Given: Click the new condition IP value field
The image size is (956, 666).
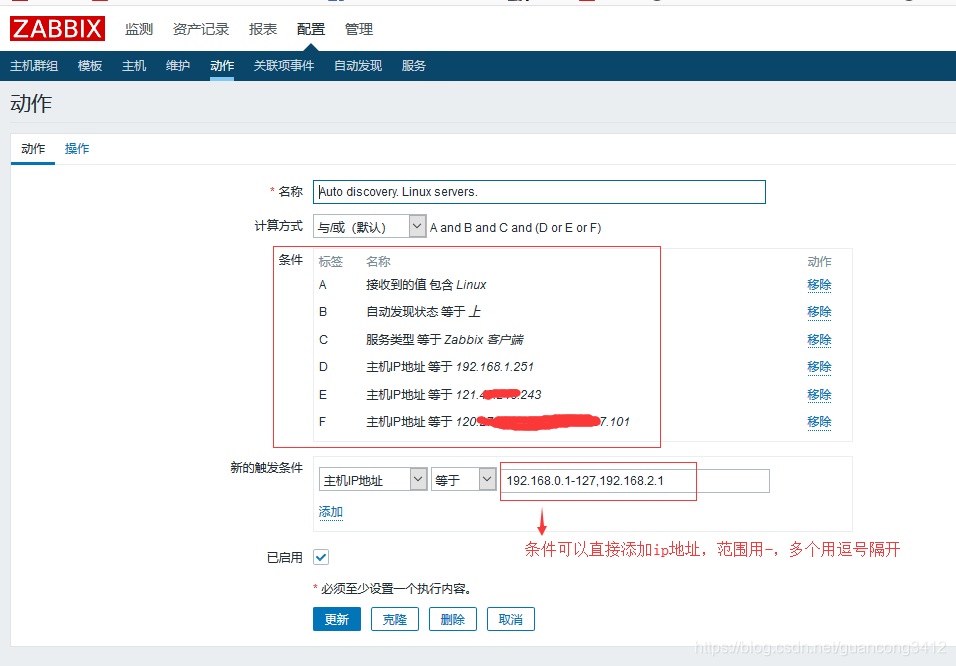Looking at the screenshot, I should point(635,481).
